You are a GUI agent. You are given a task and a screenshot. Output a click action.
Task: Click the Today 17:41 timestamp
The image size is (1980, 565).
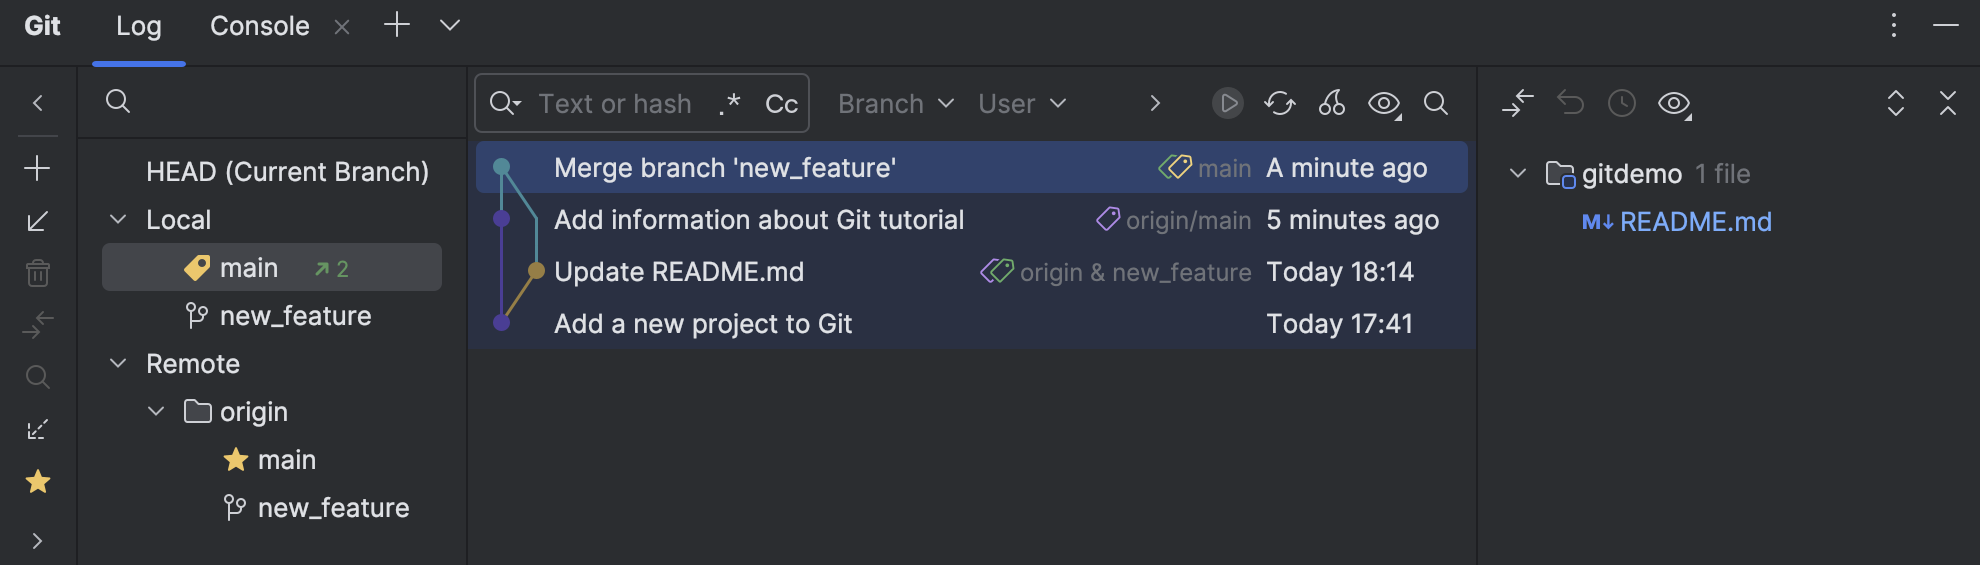(1339, 324)
